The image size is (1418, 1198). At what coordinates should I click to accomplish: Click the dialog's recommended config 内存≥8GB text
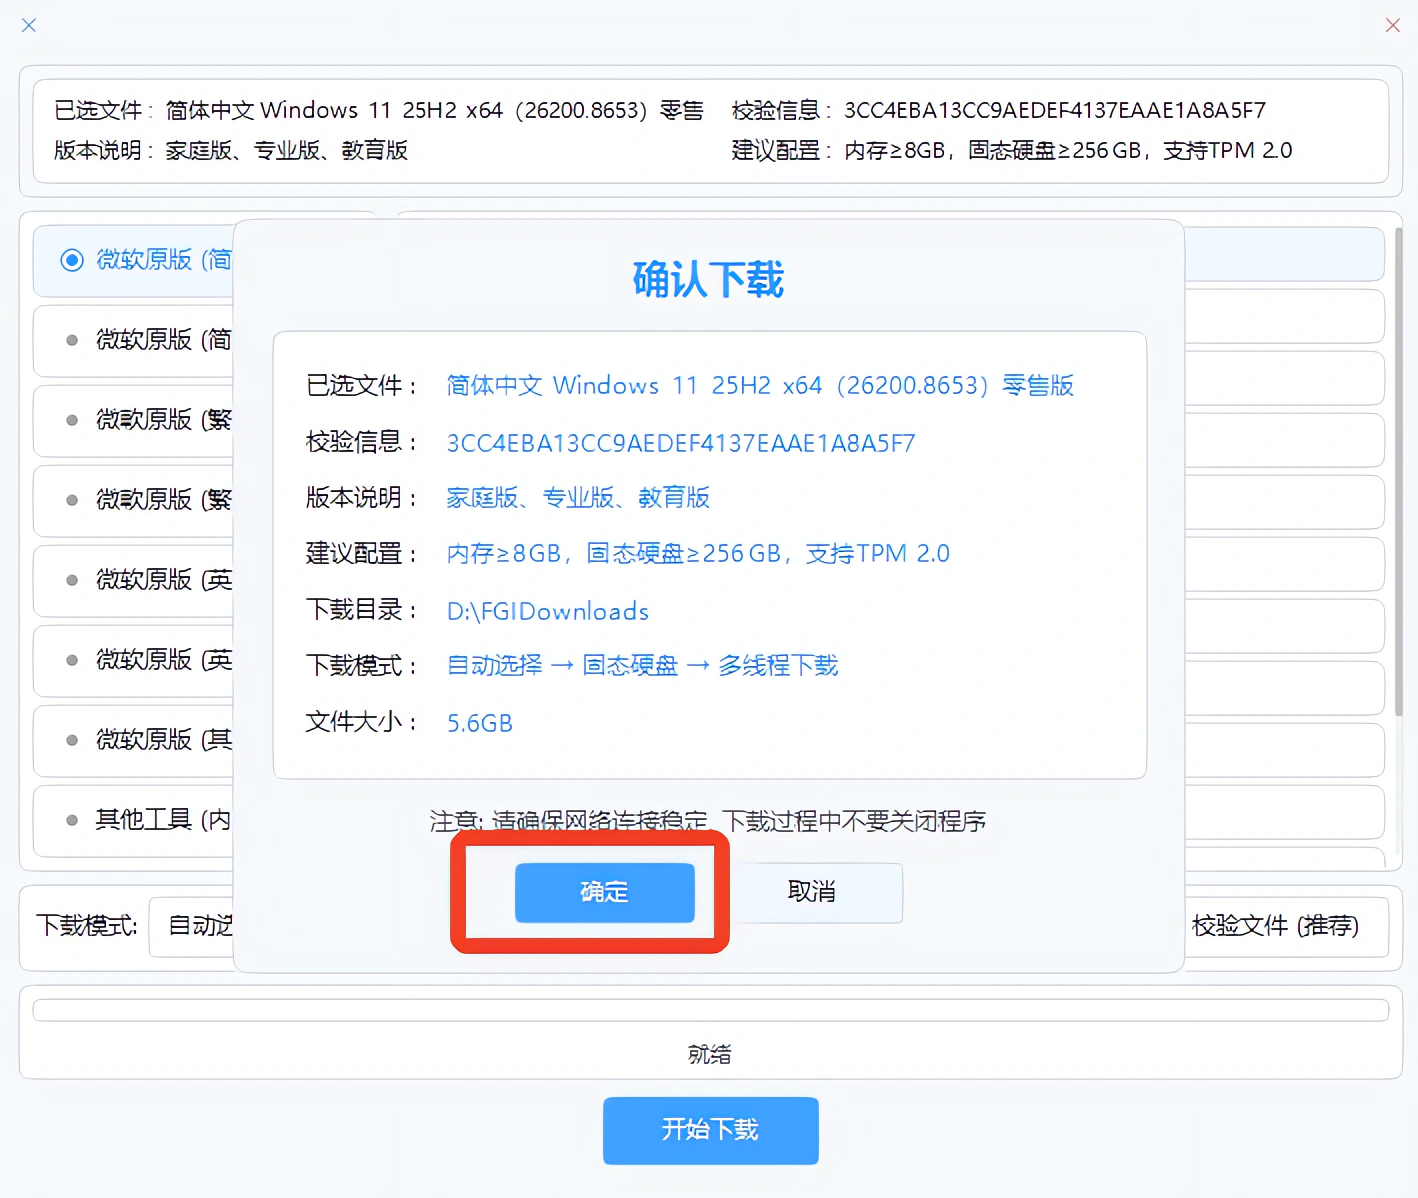(x=698, y=553)
